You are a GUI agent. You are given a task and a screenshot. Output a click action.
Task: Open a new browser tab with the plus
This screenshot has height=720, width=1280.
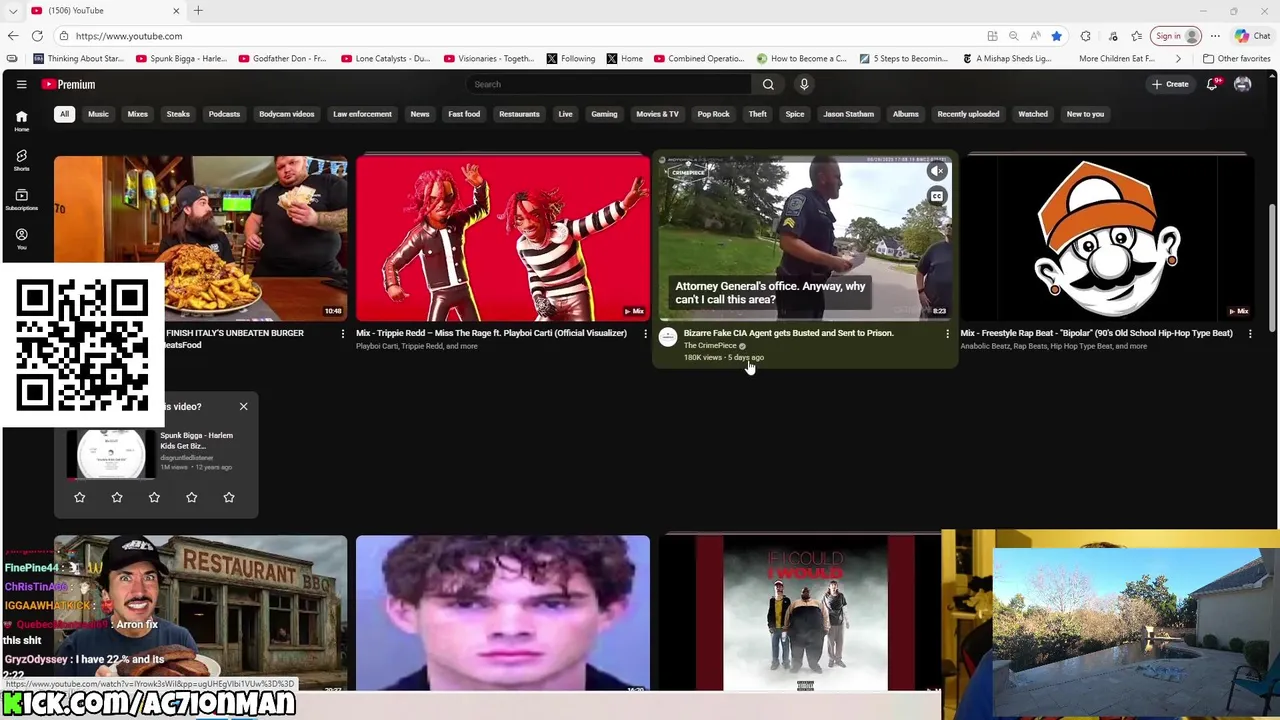[198, 10]
